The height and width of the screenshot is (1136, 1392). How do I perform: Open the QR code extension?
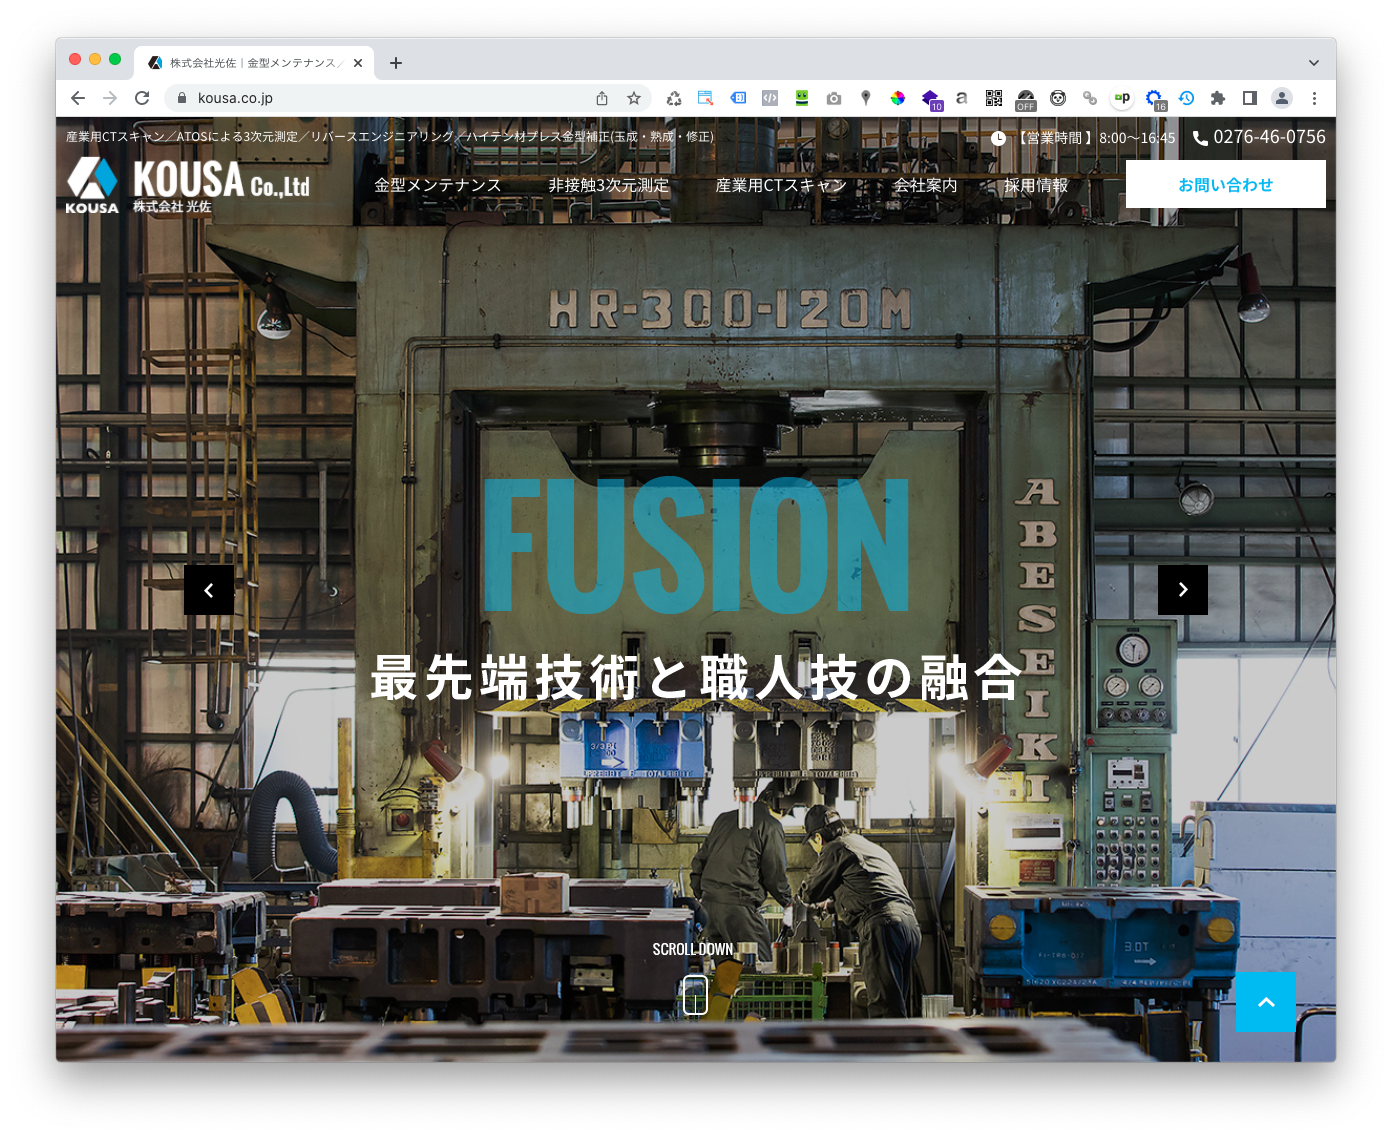point(993,98)
